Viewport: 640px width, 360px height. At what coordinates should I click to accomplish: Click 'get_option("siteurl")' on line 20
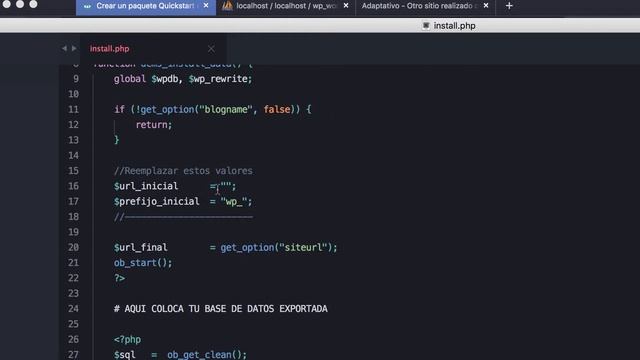(x=276, y=247)
